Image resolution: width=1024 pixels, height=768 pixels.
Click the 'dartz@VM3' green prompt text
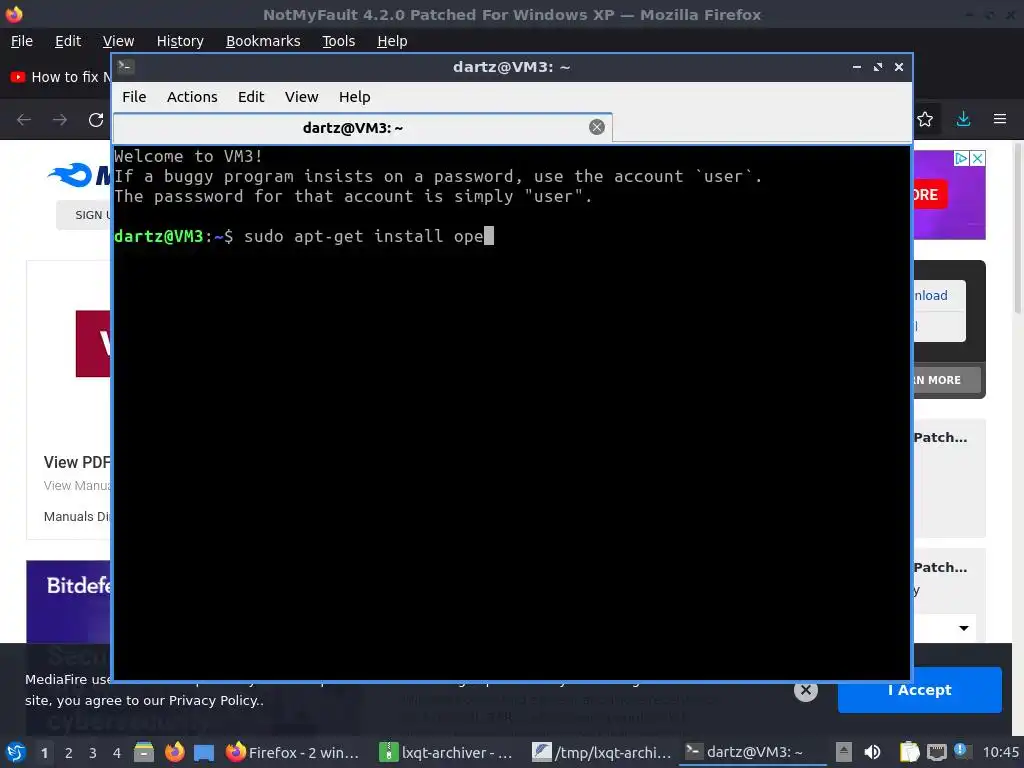159,236
